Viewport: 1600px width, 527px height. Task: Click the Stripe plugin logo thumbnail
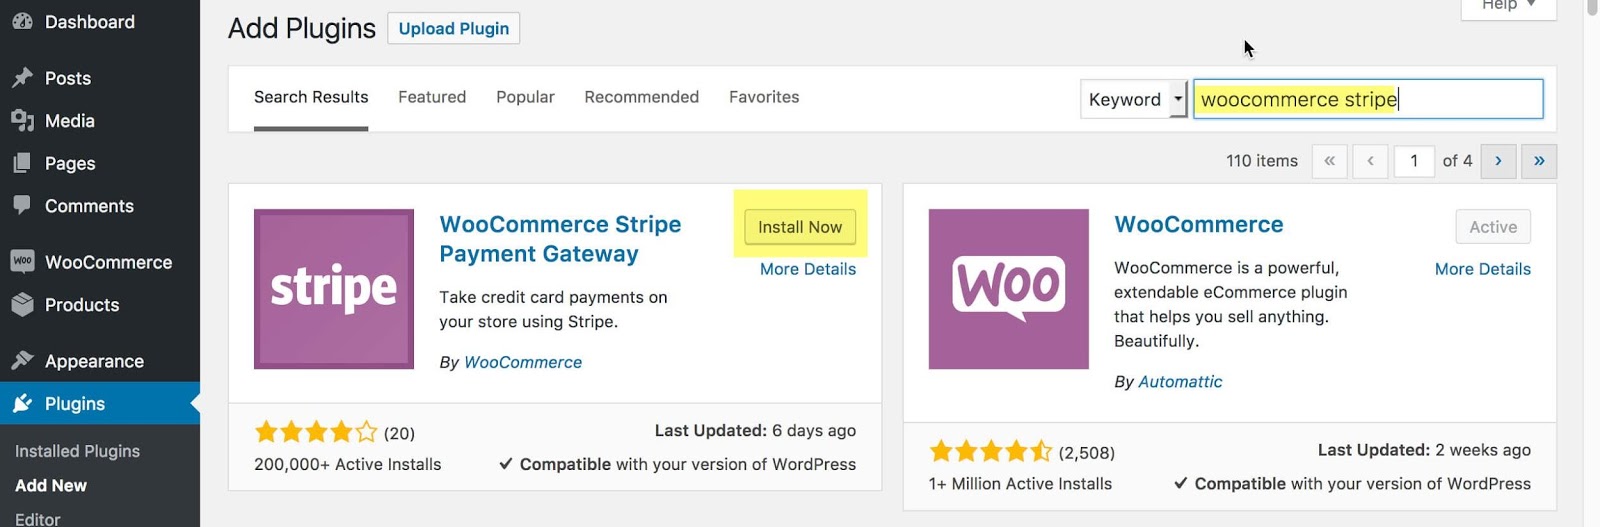[334, 289]
